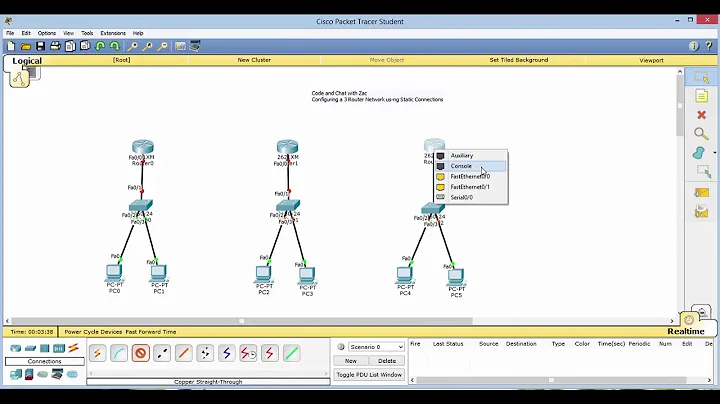Pick the Place Note tool
The height and width of the screenshot is (404, 720).
(701, 96)
